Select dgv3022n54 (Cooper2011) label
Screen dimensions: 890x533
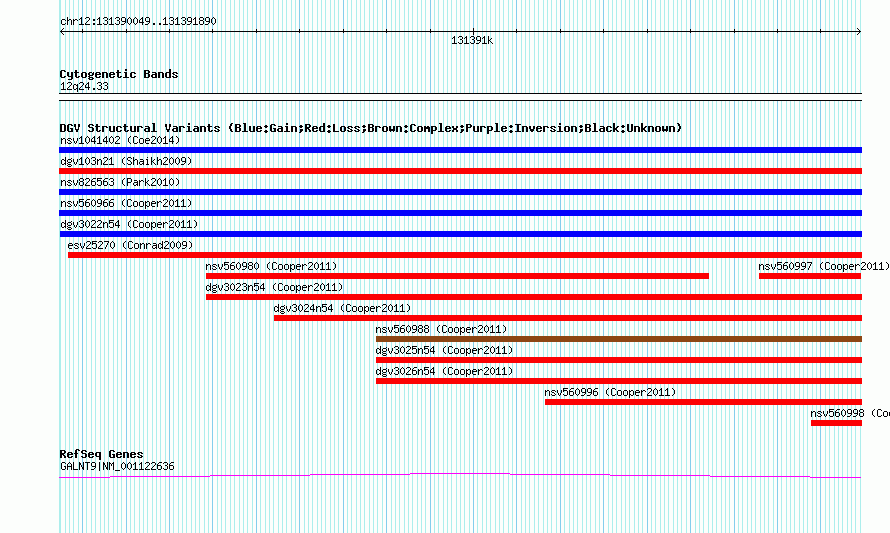[129, 224]
